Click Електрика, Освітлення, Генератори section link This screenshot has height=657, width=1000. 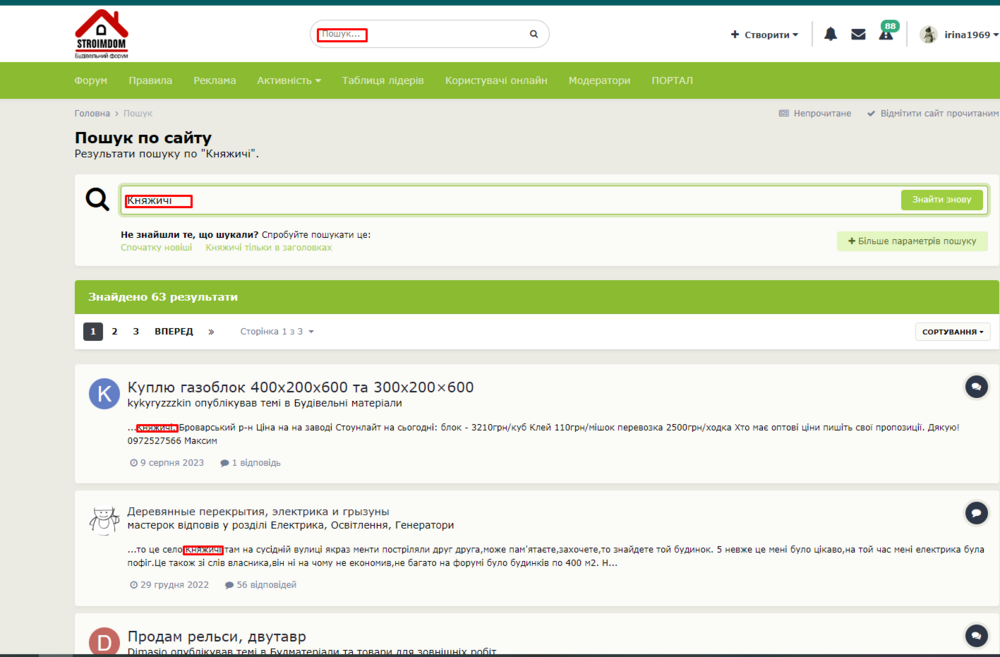[362, 525]
